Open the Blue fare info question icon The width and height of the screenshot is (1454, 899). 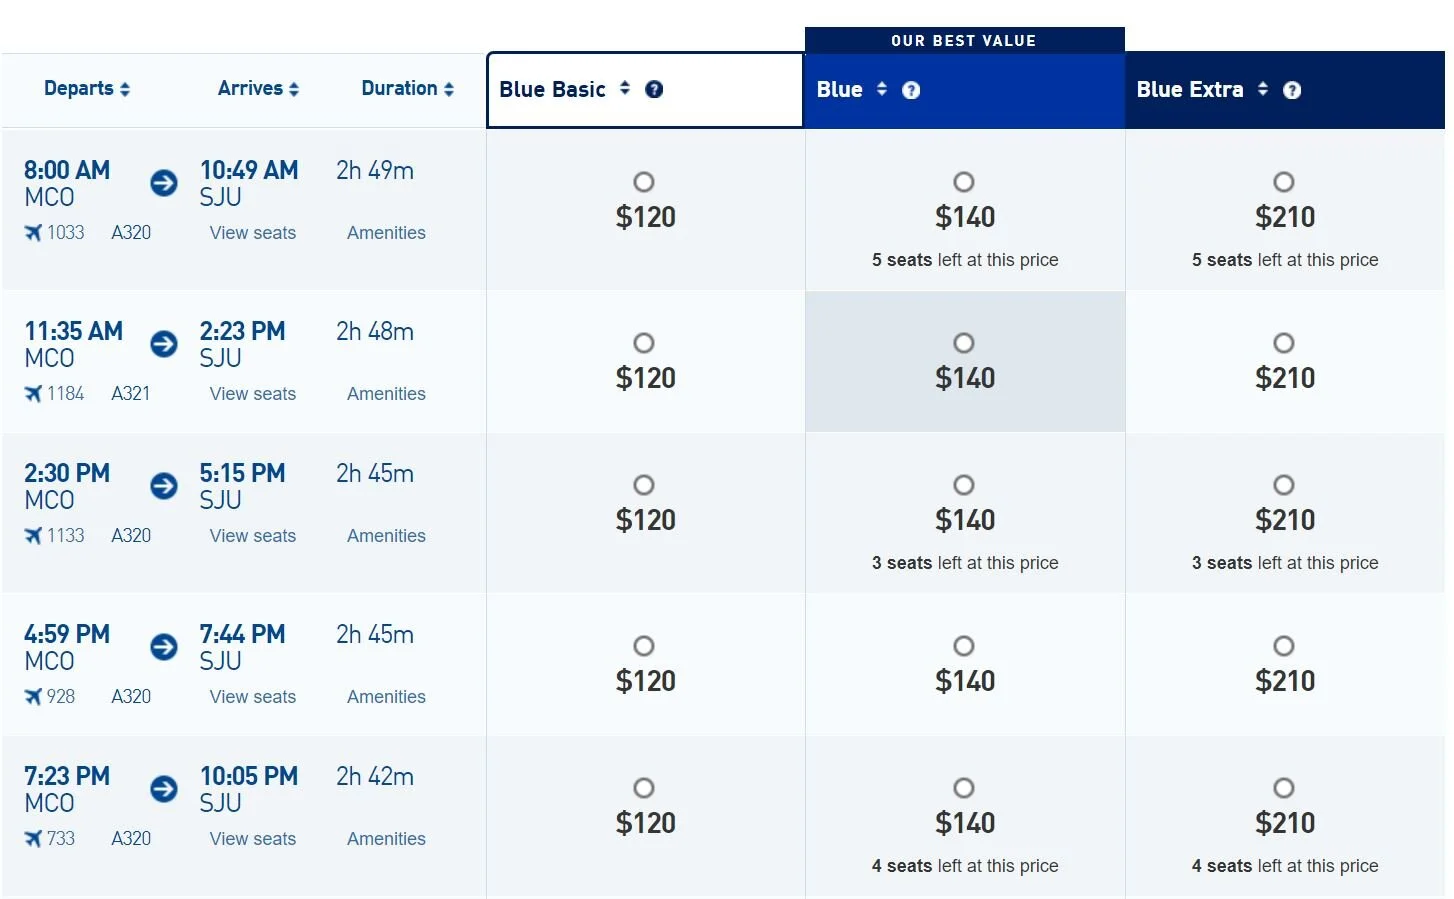point(911,90)
